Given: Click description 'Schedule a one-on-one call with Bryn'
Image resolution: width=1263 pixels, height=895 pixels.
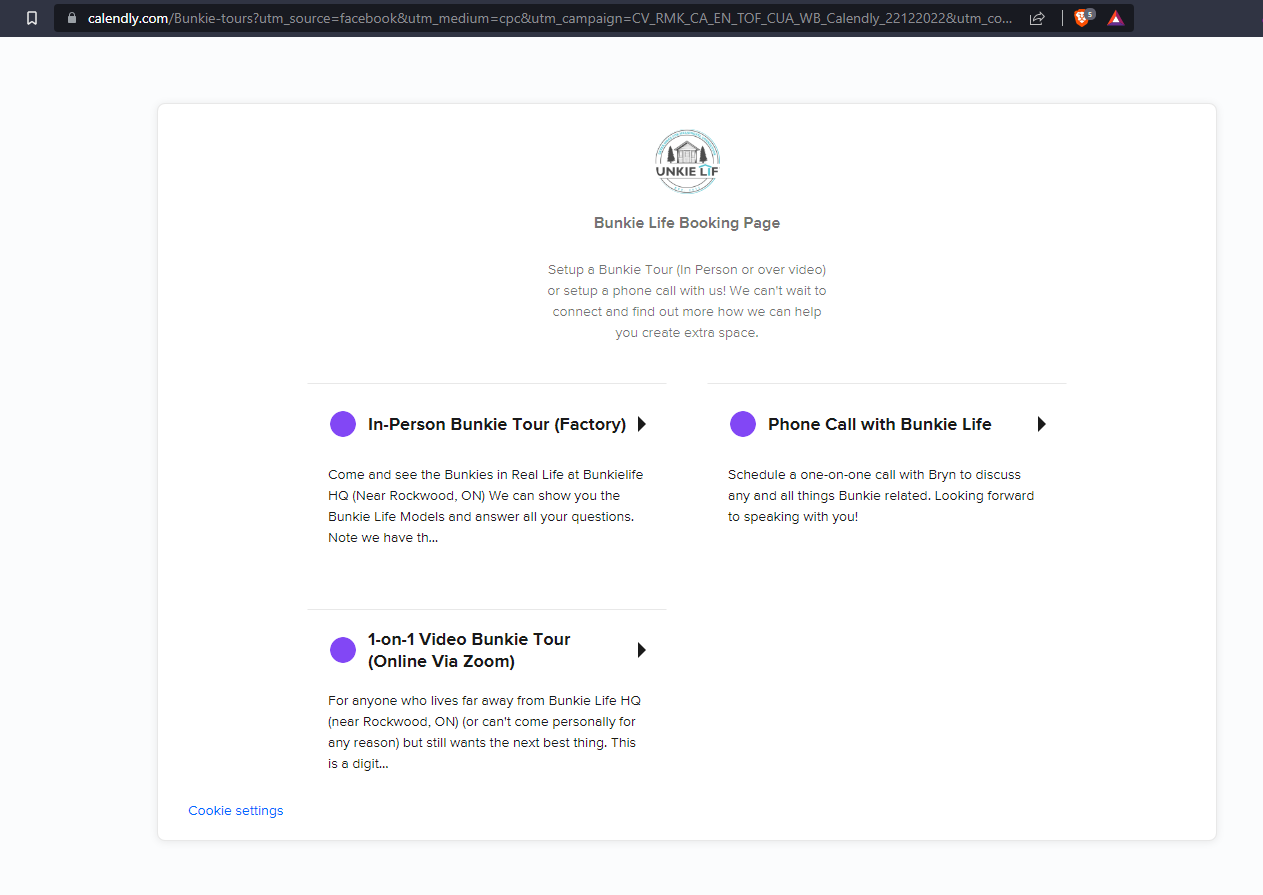Looking at the screenshot, I should click(881, 496).
